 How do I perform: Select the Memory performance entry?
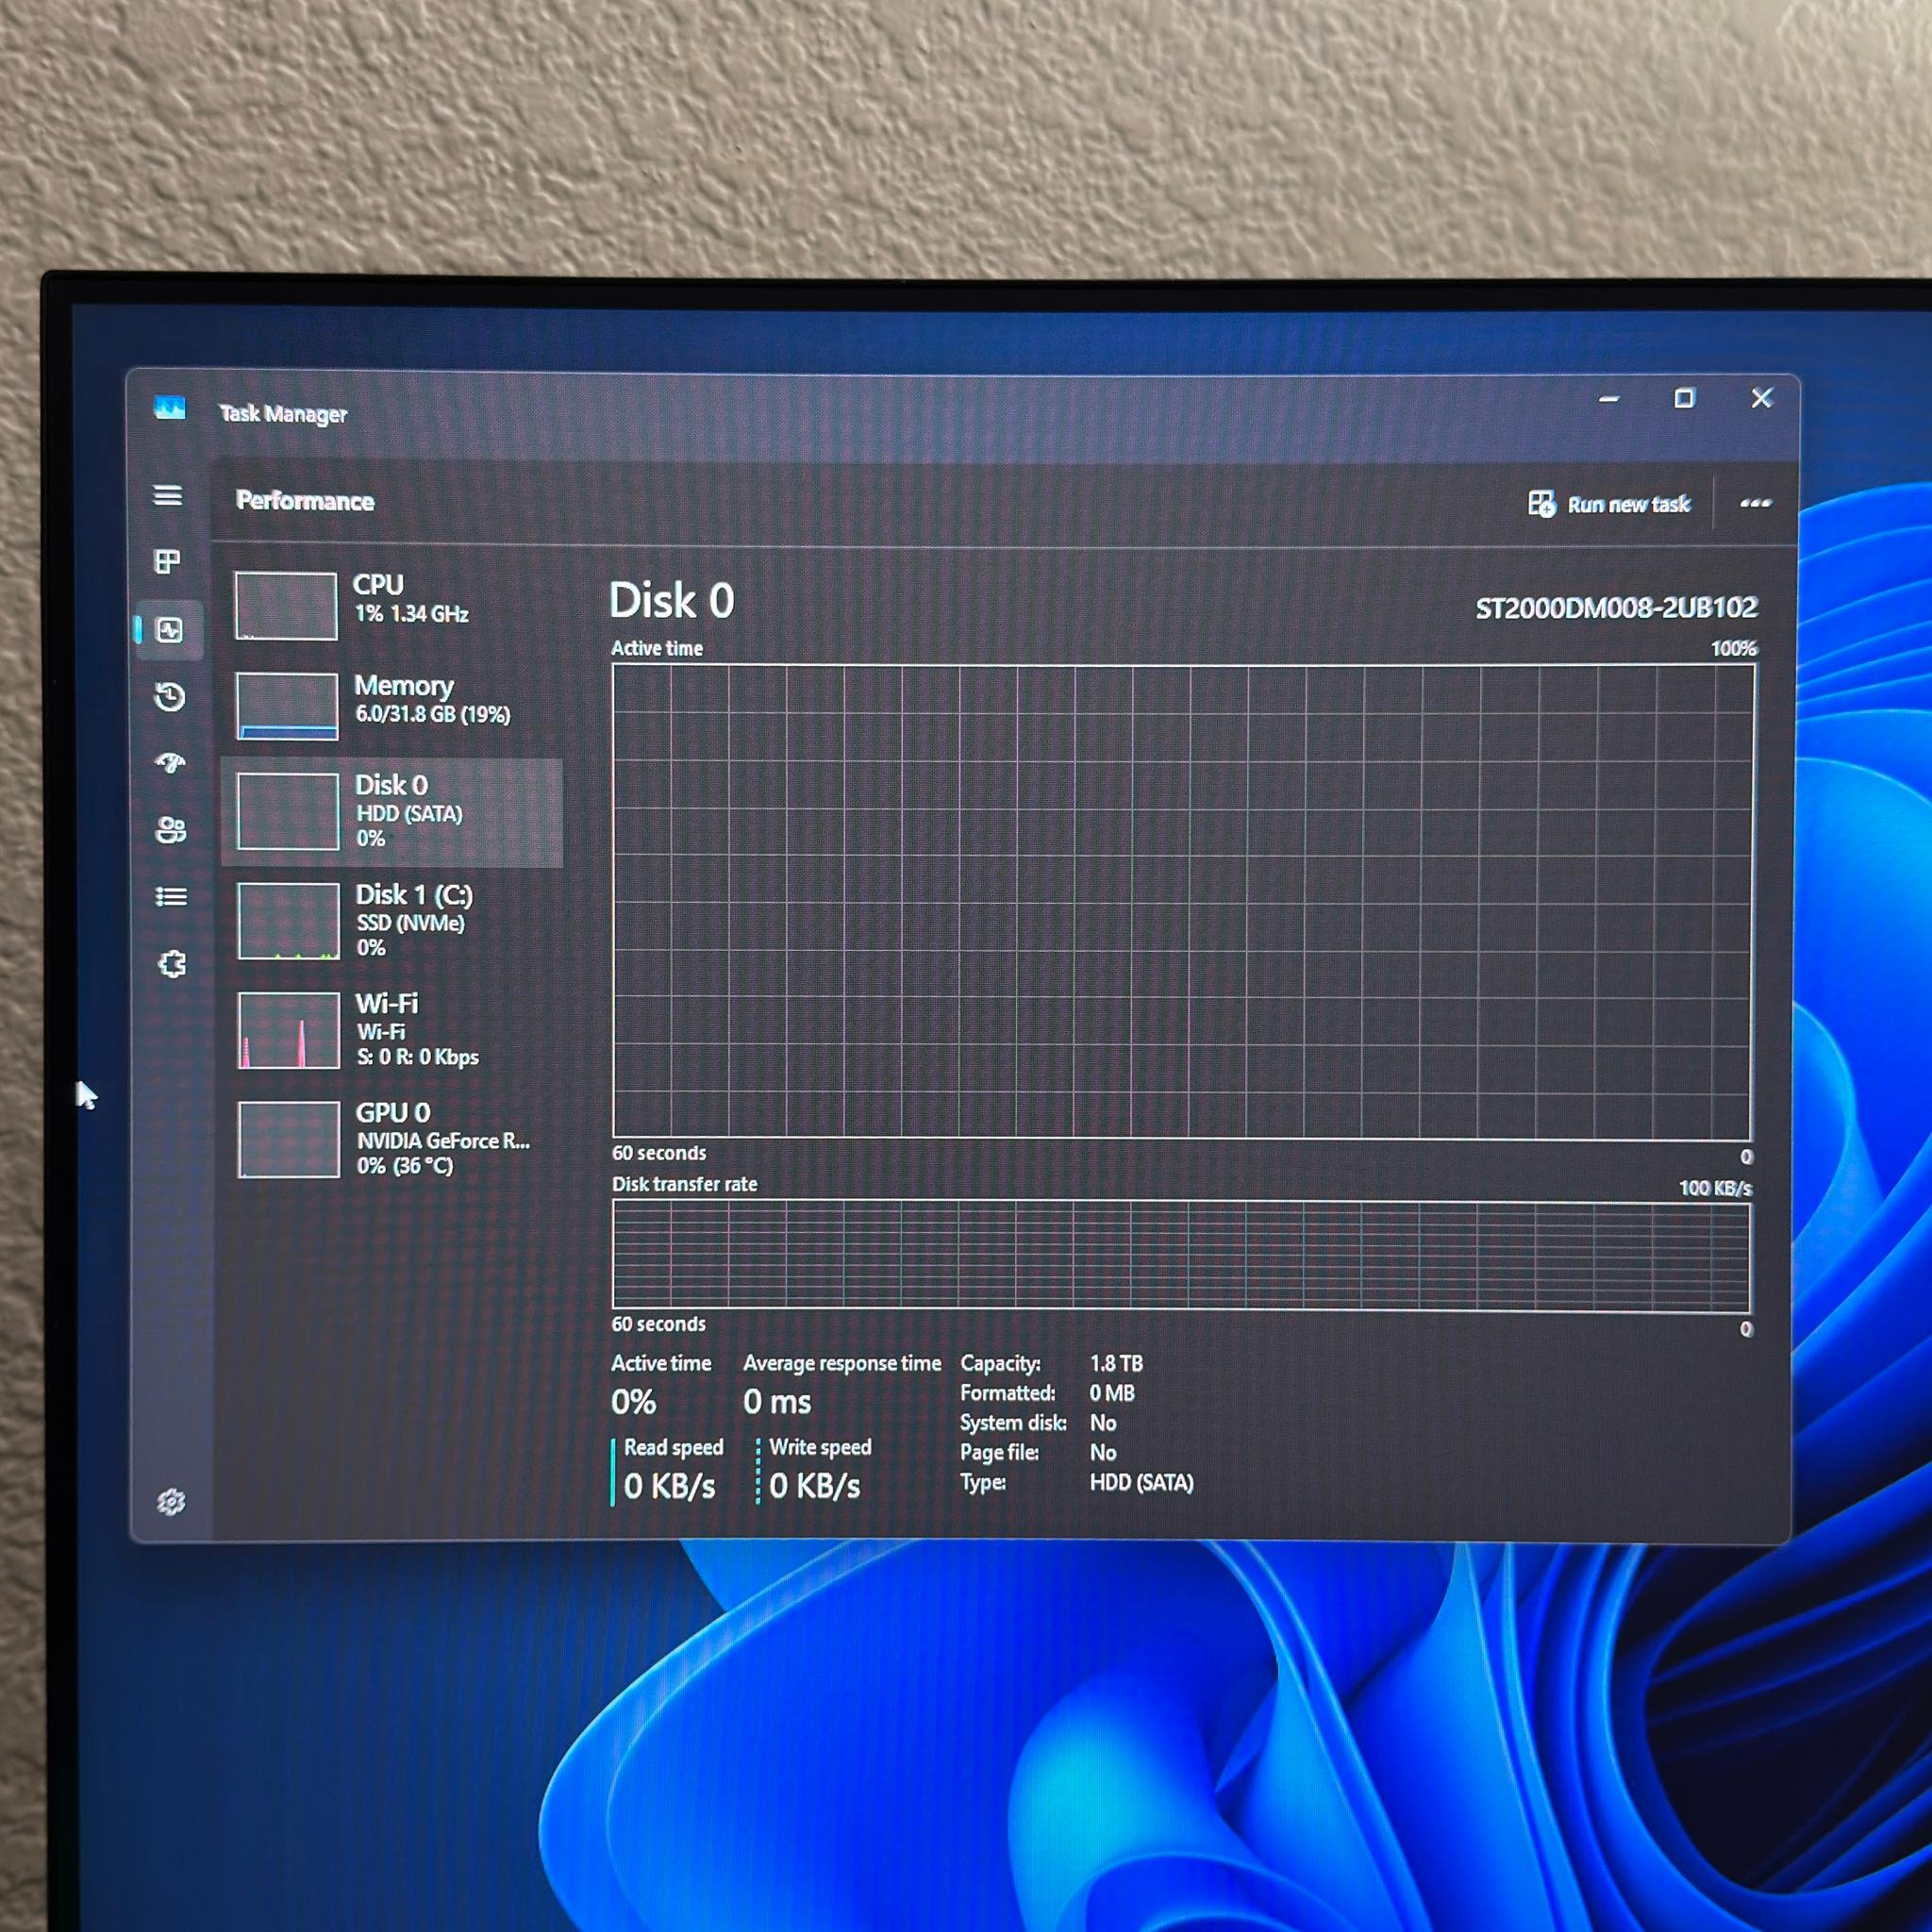pos(392,706)
